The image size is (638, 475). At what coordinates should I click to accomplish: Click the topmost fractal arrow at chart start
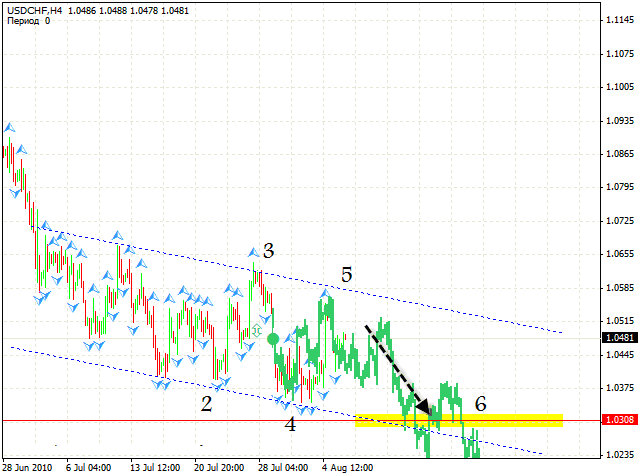[9, 127]
